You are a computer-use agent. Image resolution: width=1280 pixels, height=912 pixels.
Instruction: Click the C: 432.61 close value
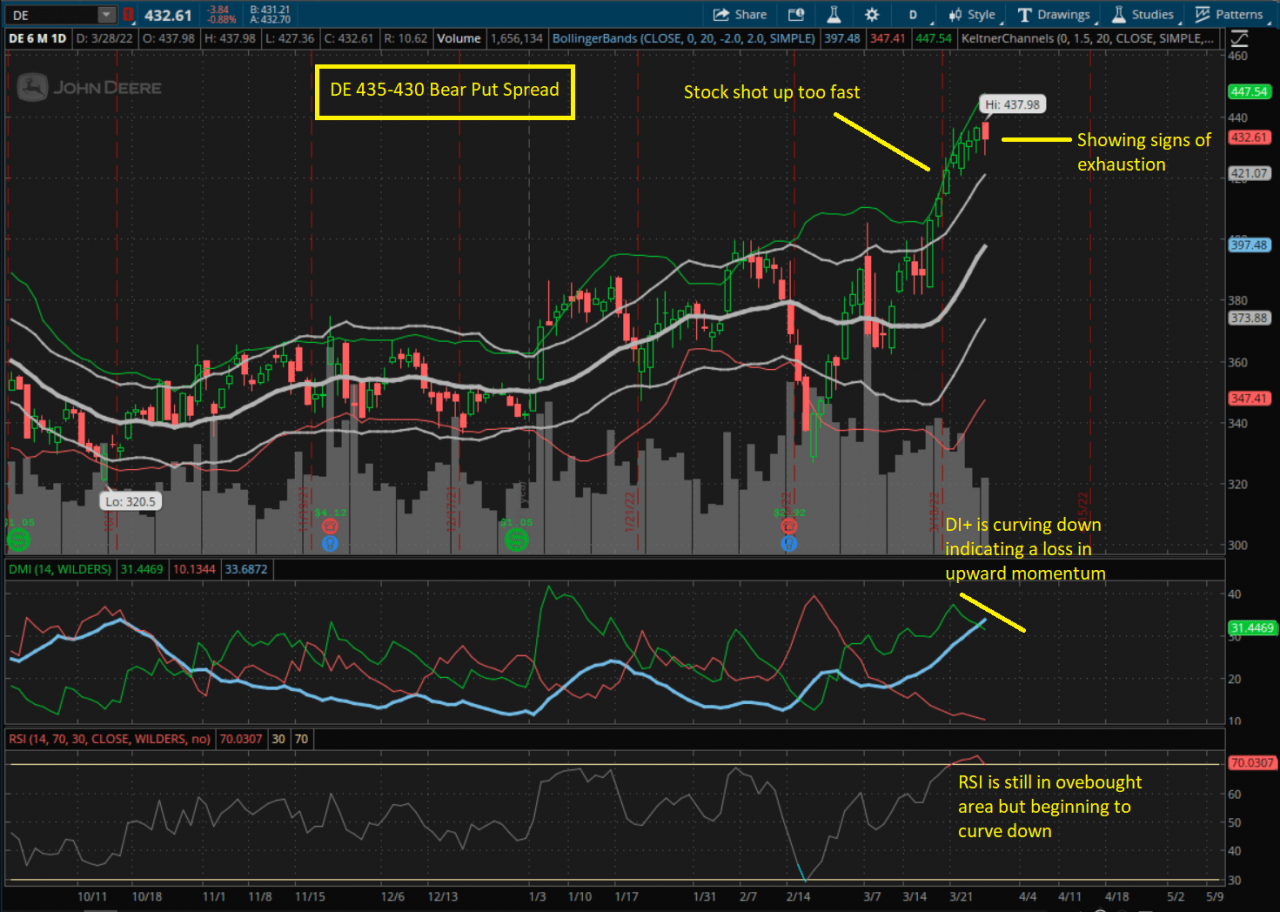point(351,39)
